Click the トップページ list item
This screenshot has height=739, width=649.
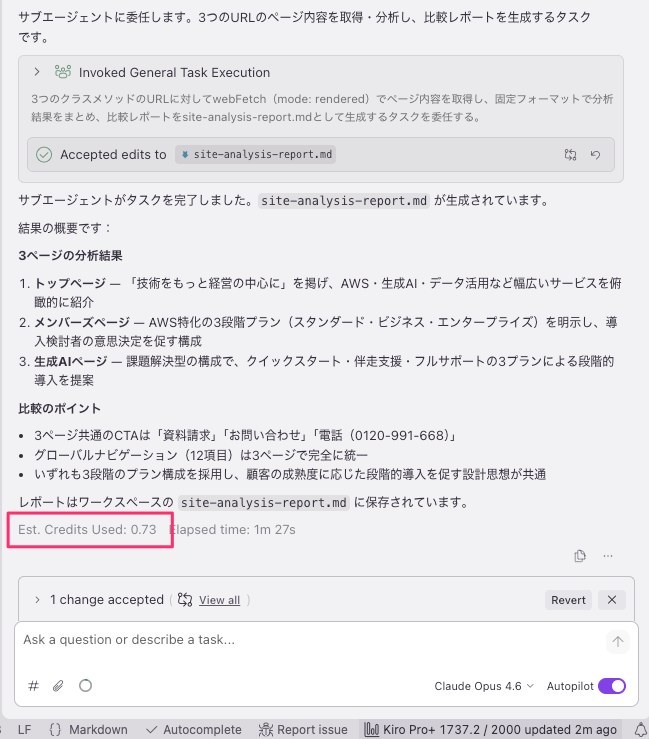click(328, 293)
